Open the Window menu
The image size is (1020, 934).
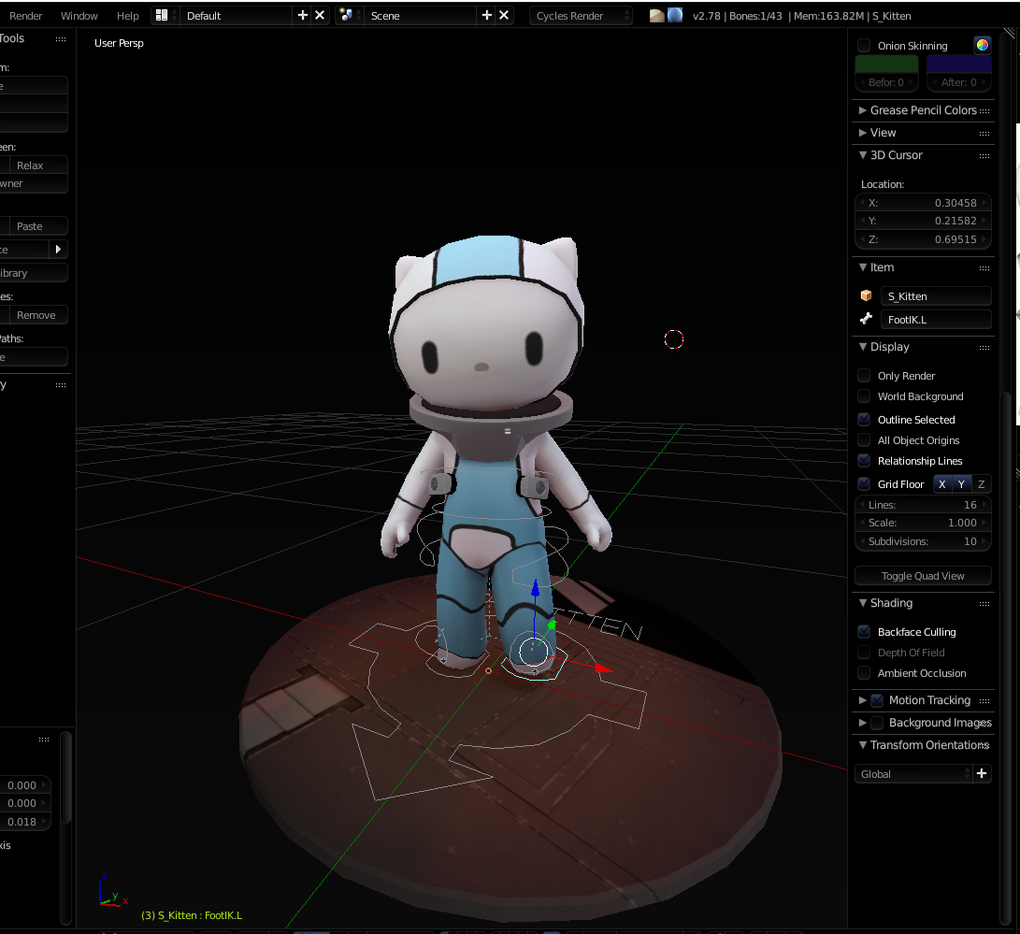[x=79, y=16]
